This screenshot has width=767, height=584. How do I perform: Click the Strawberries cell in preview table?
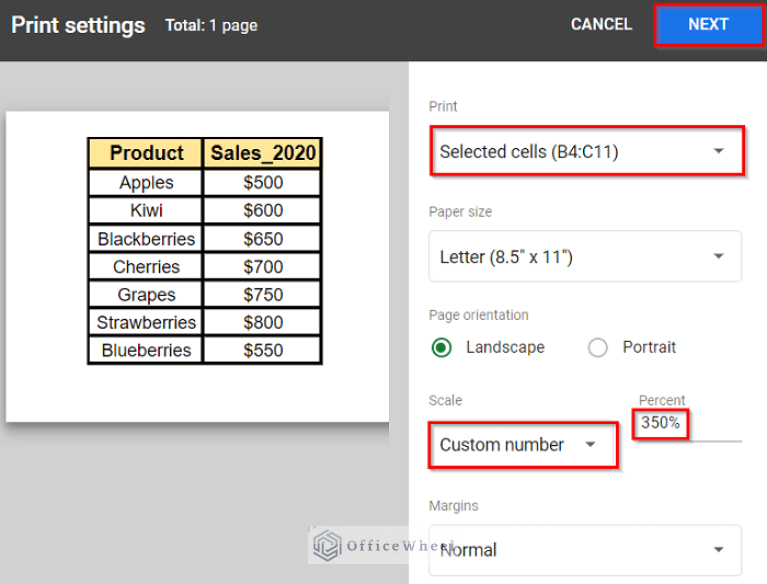(146, 323)
